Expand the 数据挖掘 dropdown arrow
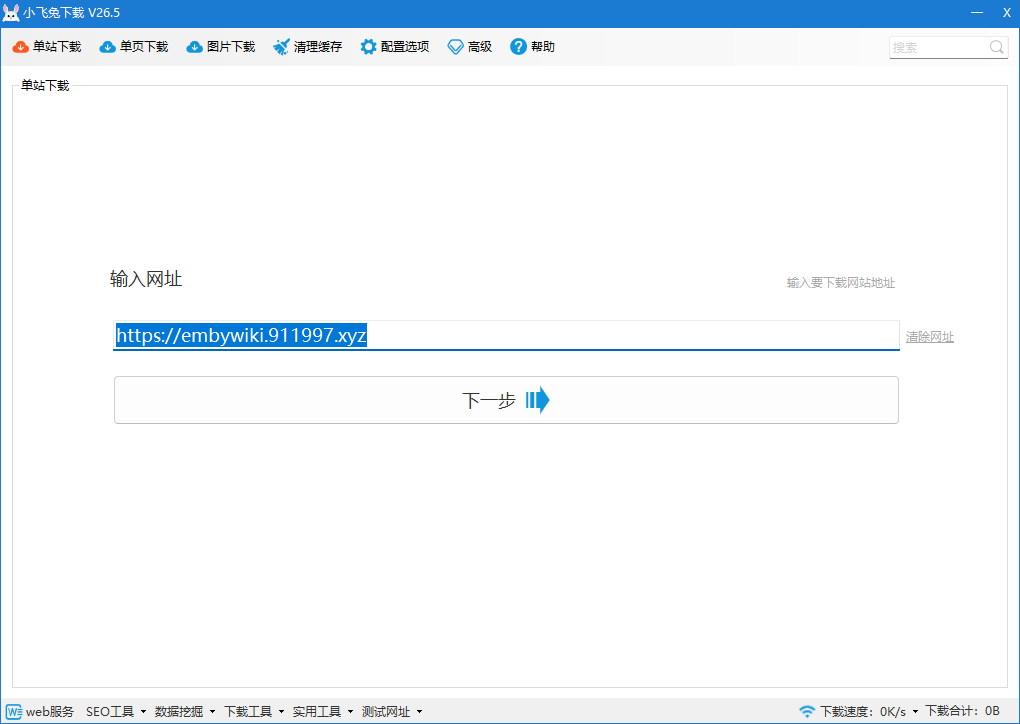The image size is (1020, 724). 212,712
